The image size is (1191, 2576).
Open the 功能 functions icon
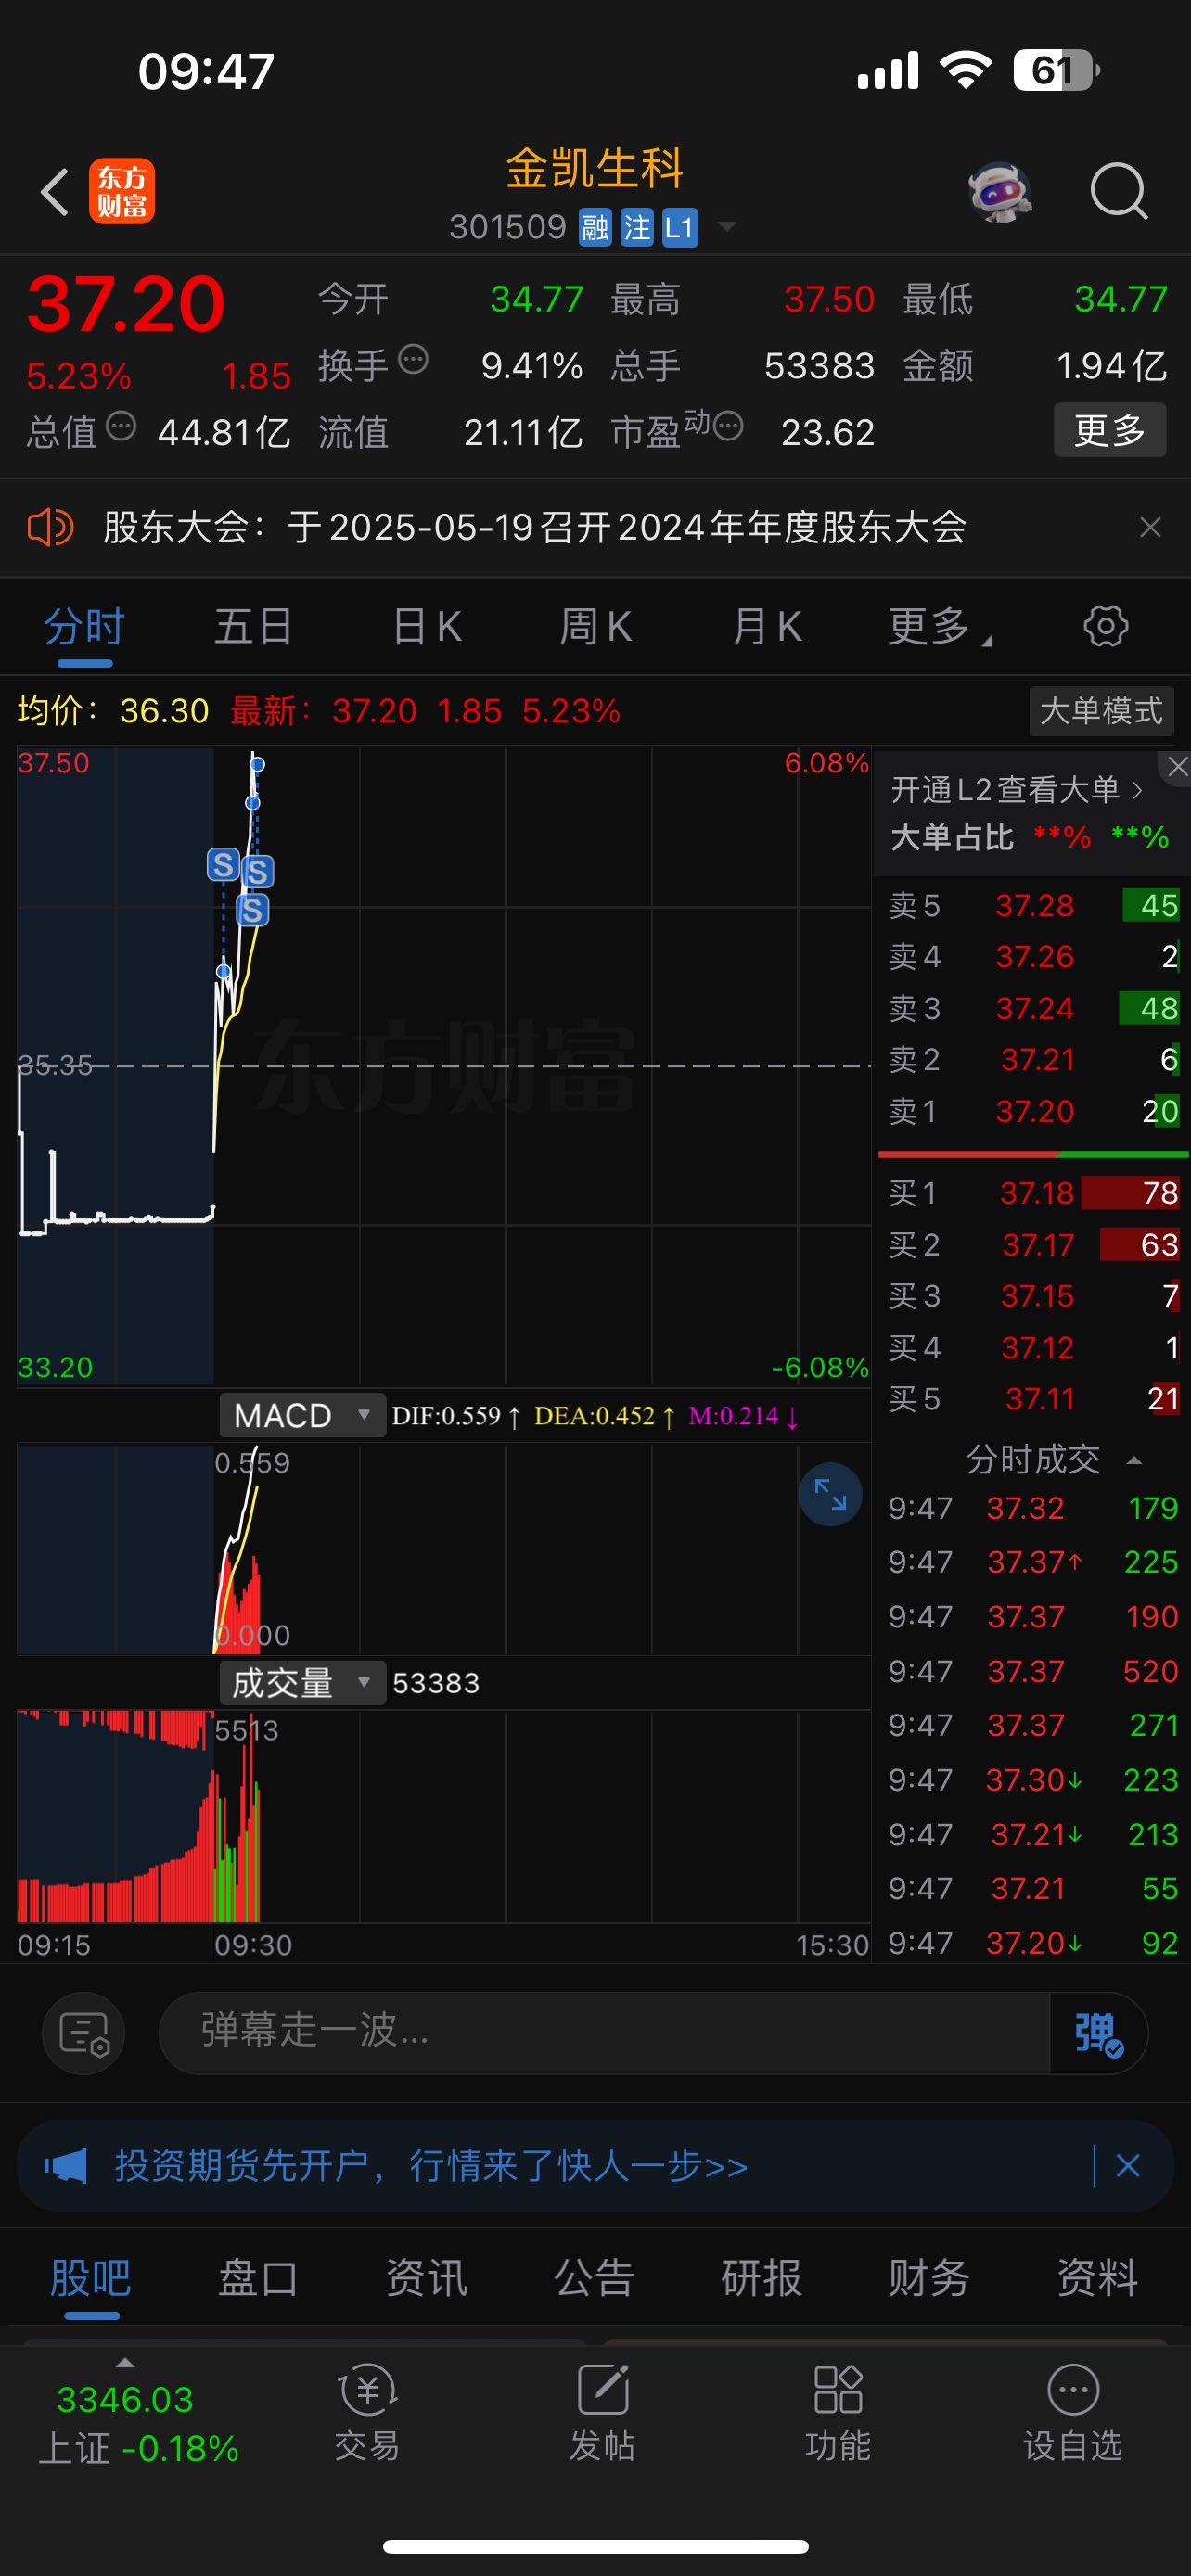coord(838,2414)
